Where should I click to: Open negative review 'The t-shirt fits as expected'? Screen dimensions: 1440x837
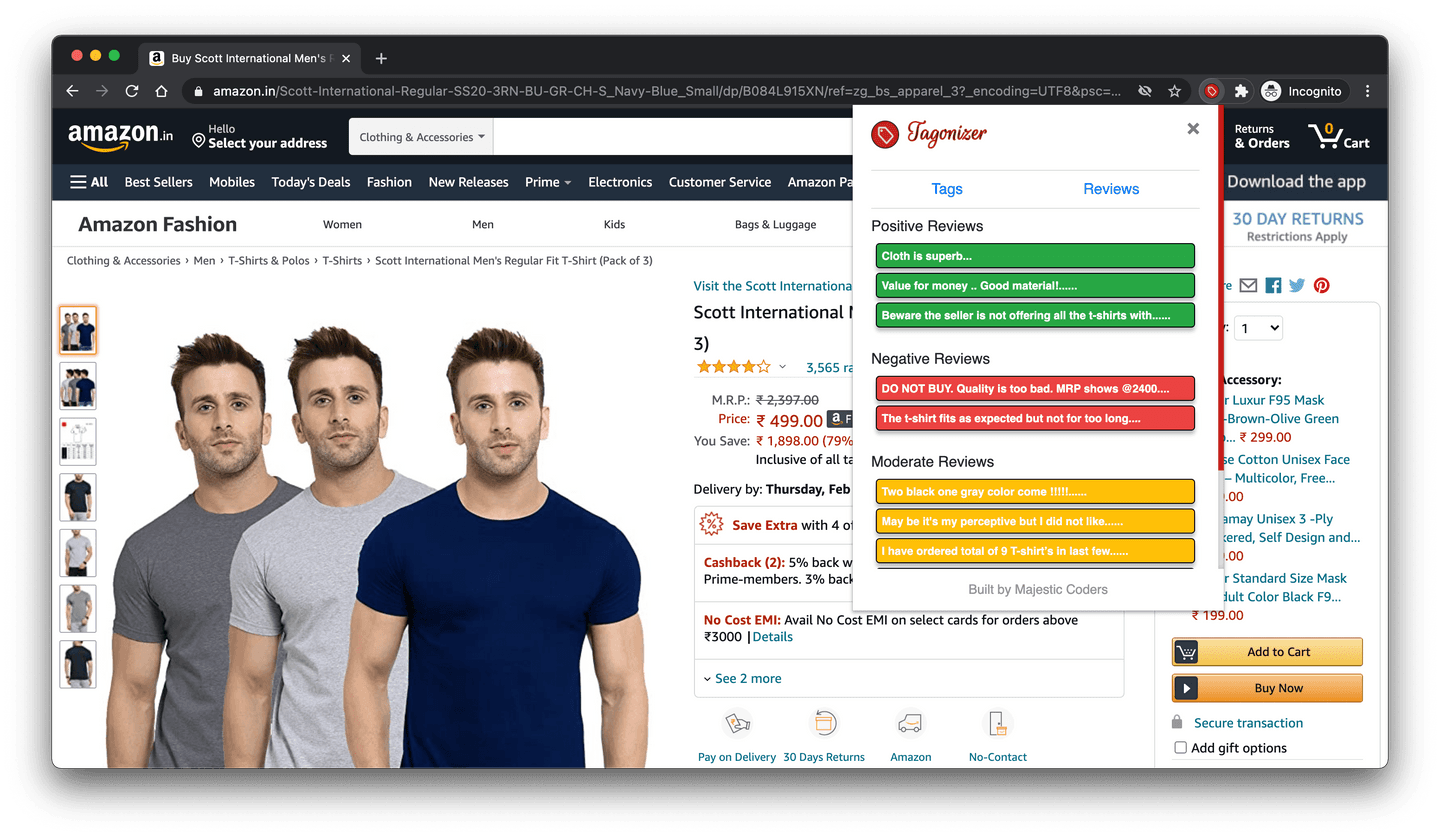click(1035, 418)
